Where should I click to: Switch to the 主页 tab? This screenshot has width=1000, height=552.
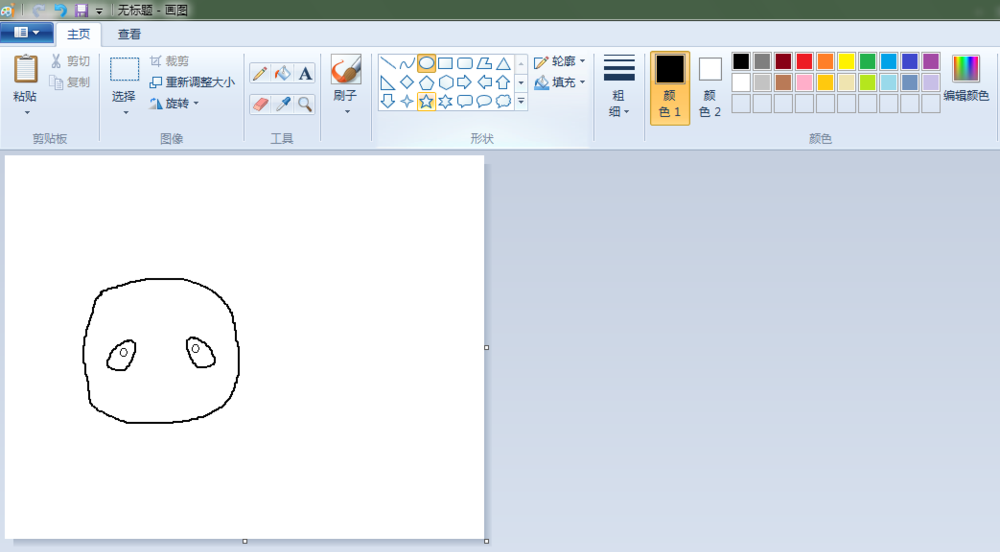[78, 34]
